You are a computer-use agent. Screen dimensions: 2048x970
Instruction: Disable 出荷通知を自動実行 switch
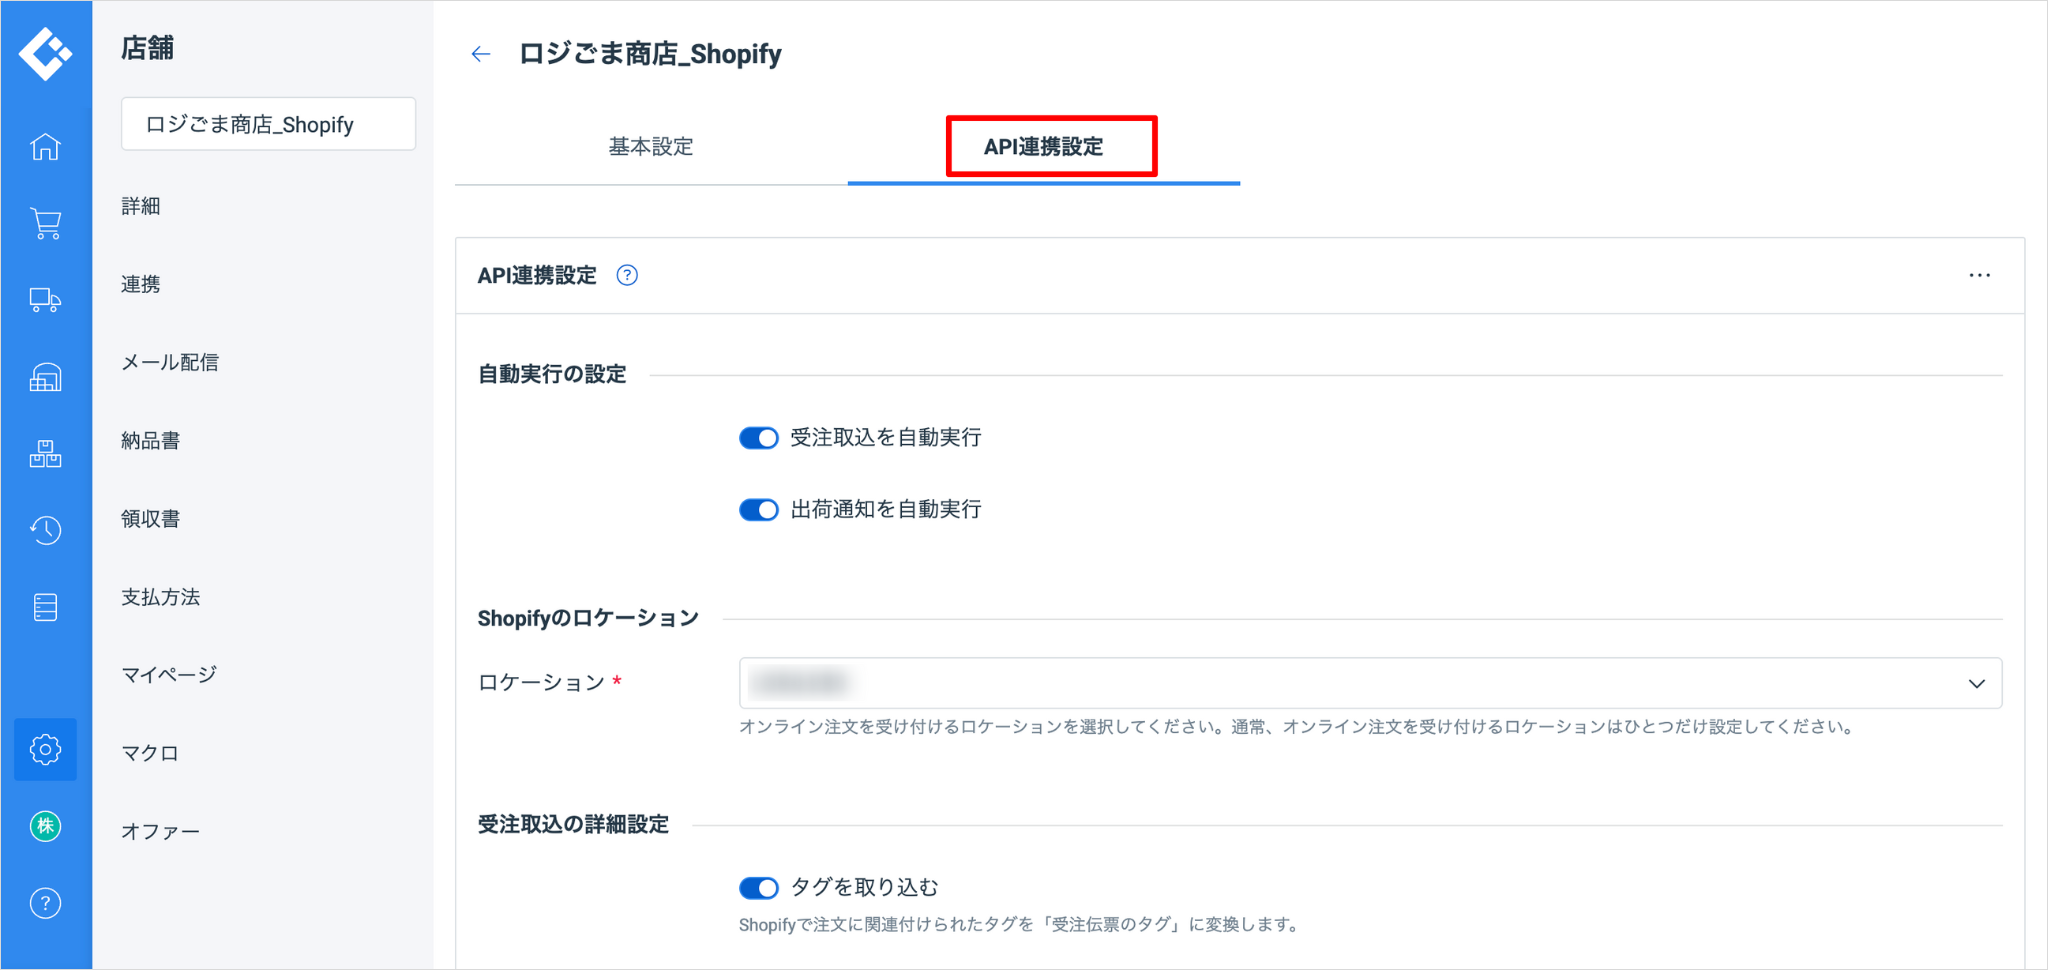point(758,510)
